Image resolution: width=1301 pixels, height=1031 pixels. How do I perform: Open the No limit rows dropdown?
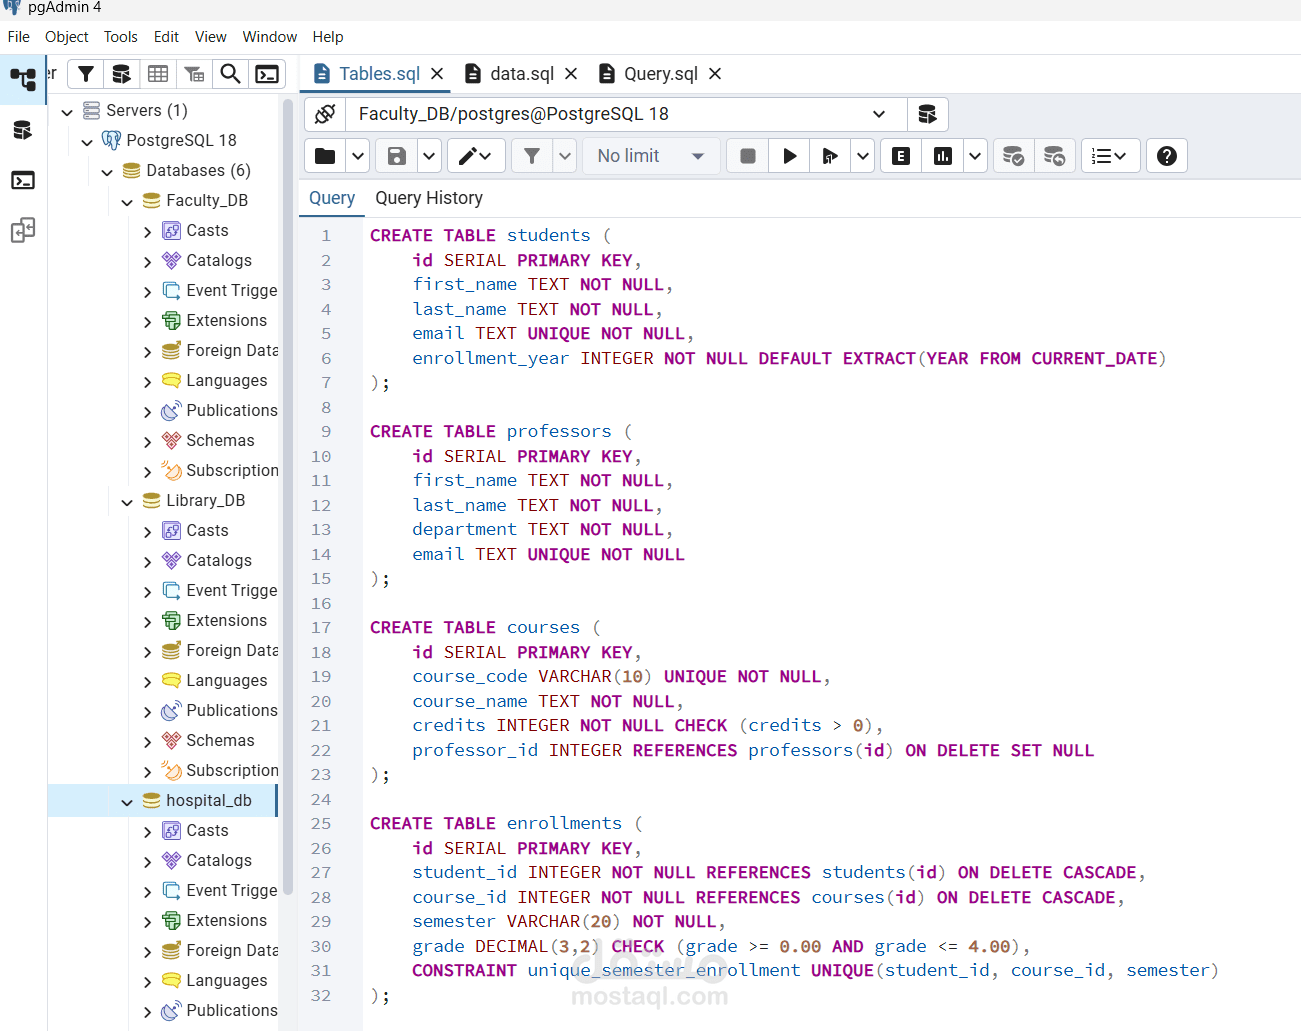[650, 156]
